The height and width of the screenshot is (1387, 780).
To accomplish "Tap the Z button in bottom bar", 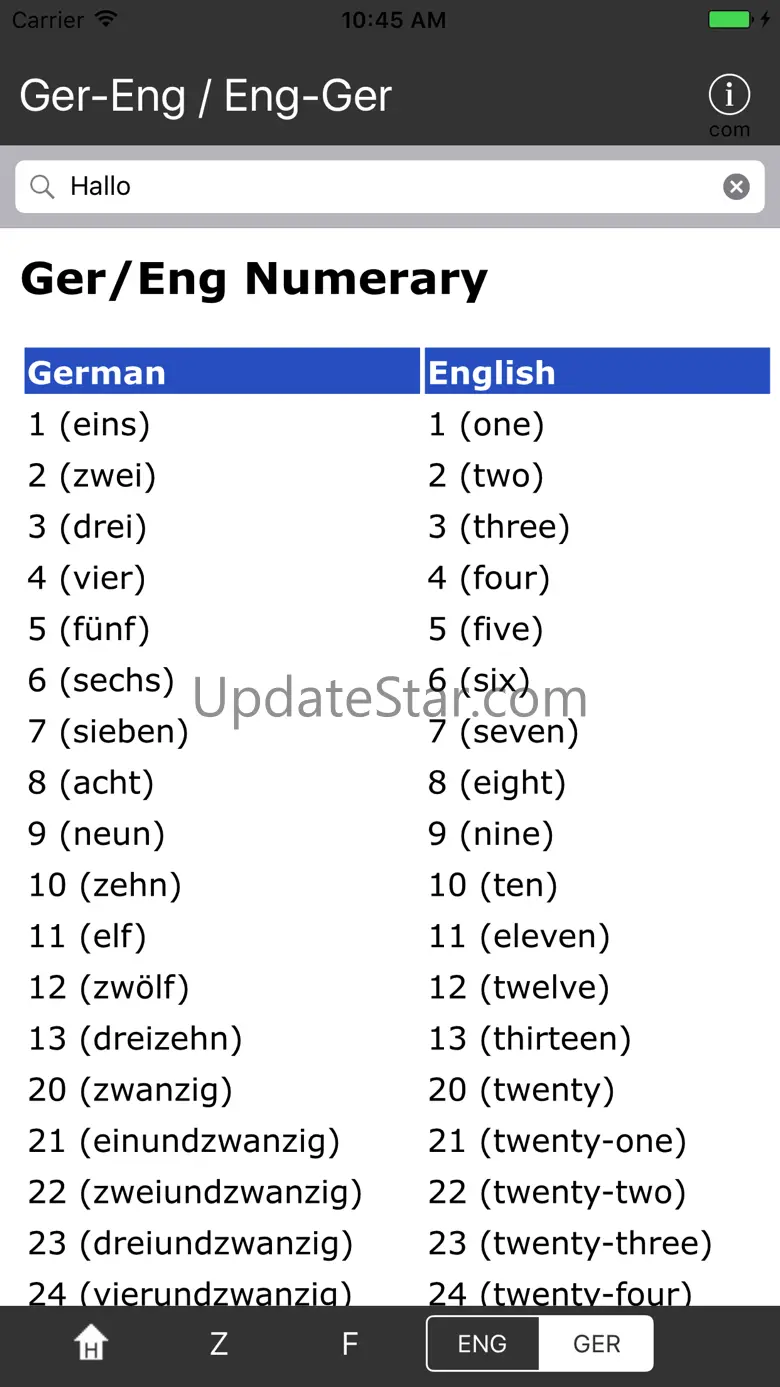I will pyautogui.click(x=219, y=1343).
